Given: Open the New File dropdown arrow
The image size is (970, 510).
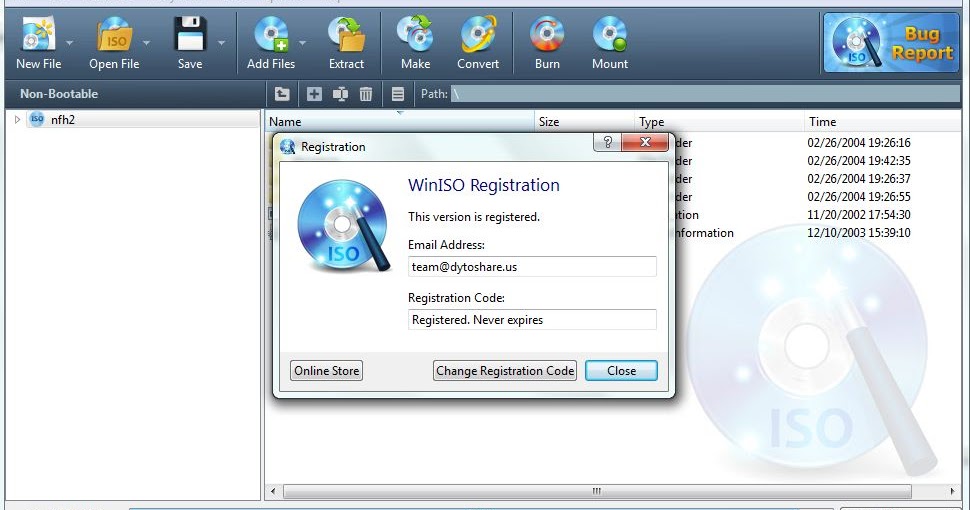Looking at the screenshot, I should click(x=69, y=43).
